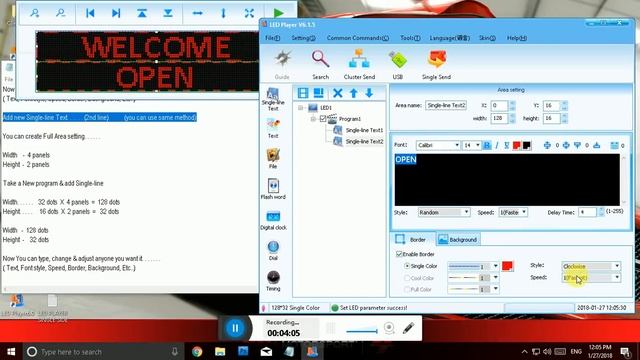Screen dimensions: 640x360
Task: Jump to first item in preview toolbar
Action: pos(90,13)
